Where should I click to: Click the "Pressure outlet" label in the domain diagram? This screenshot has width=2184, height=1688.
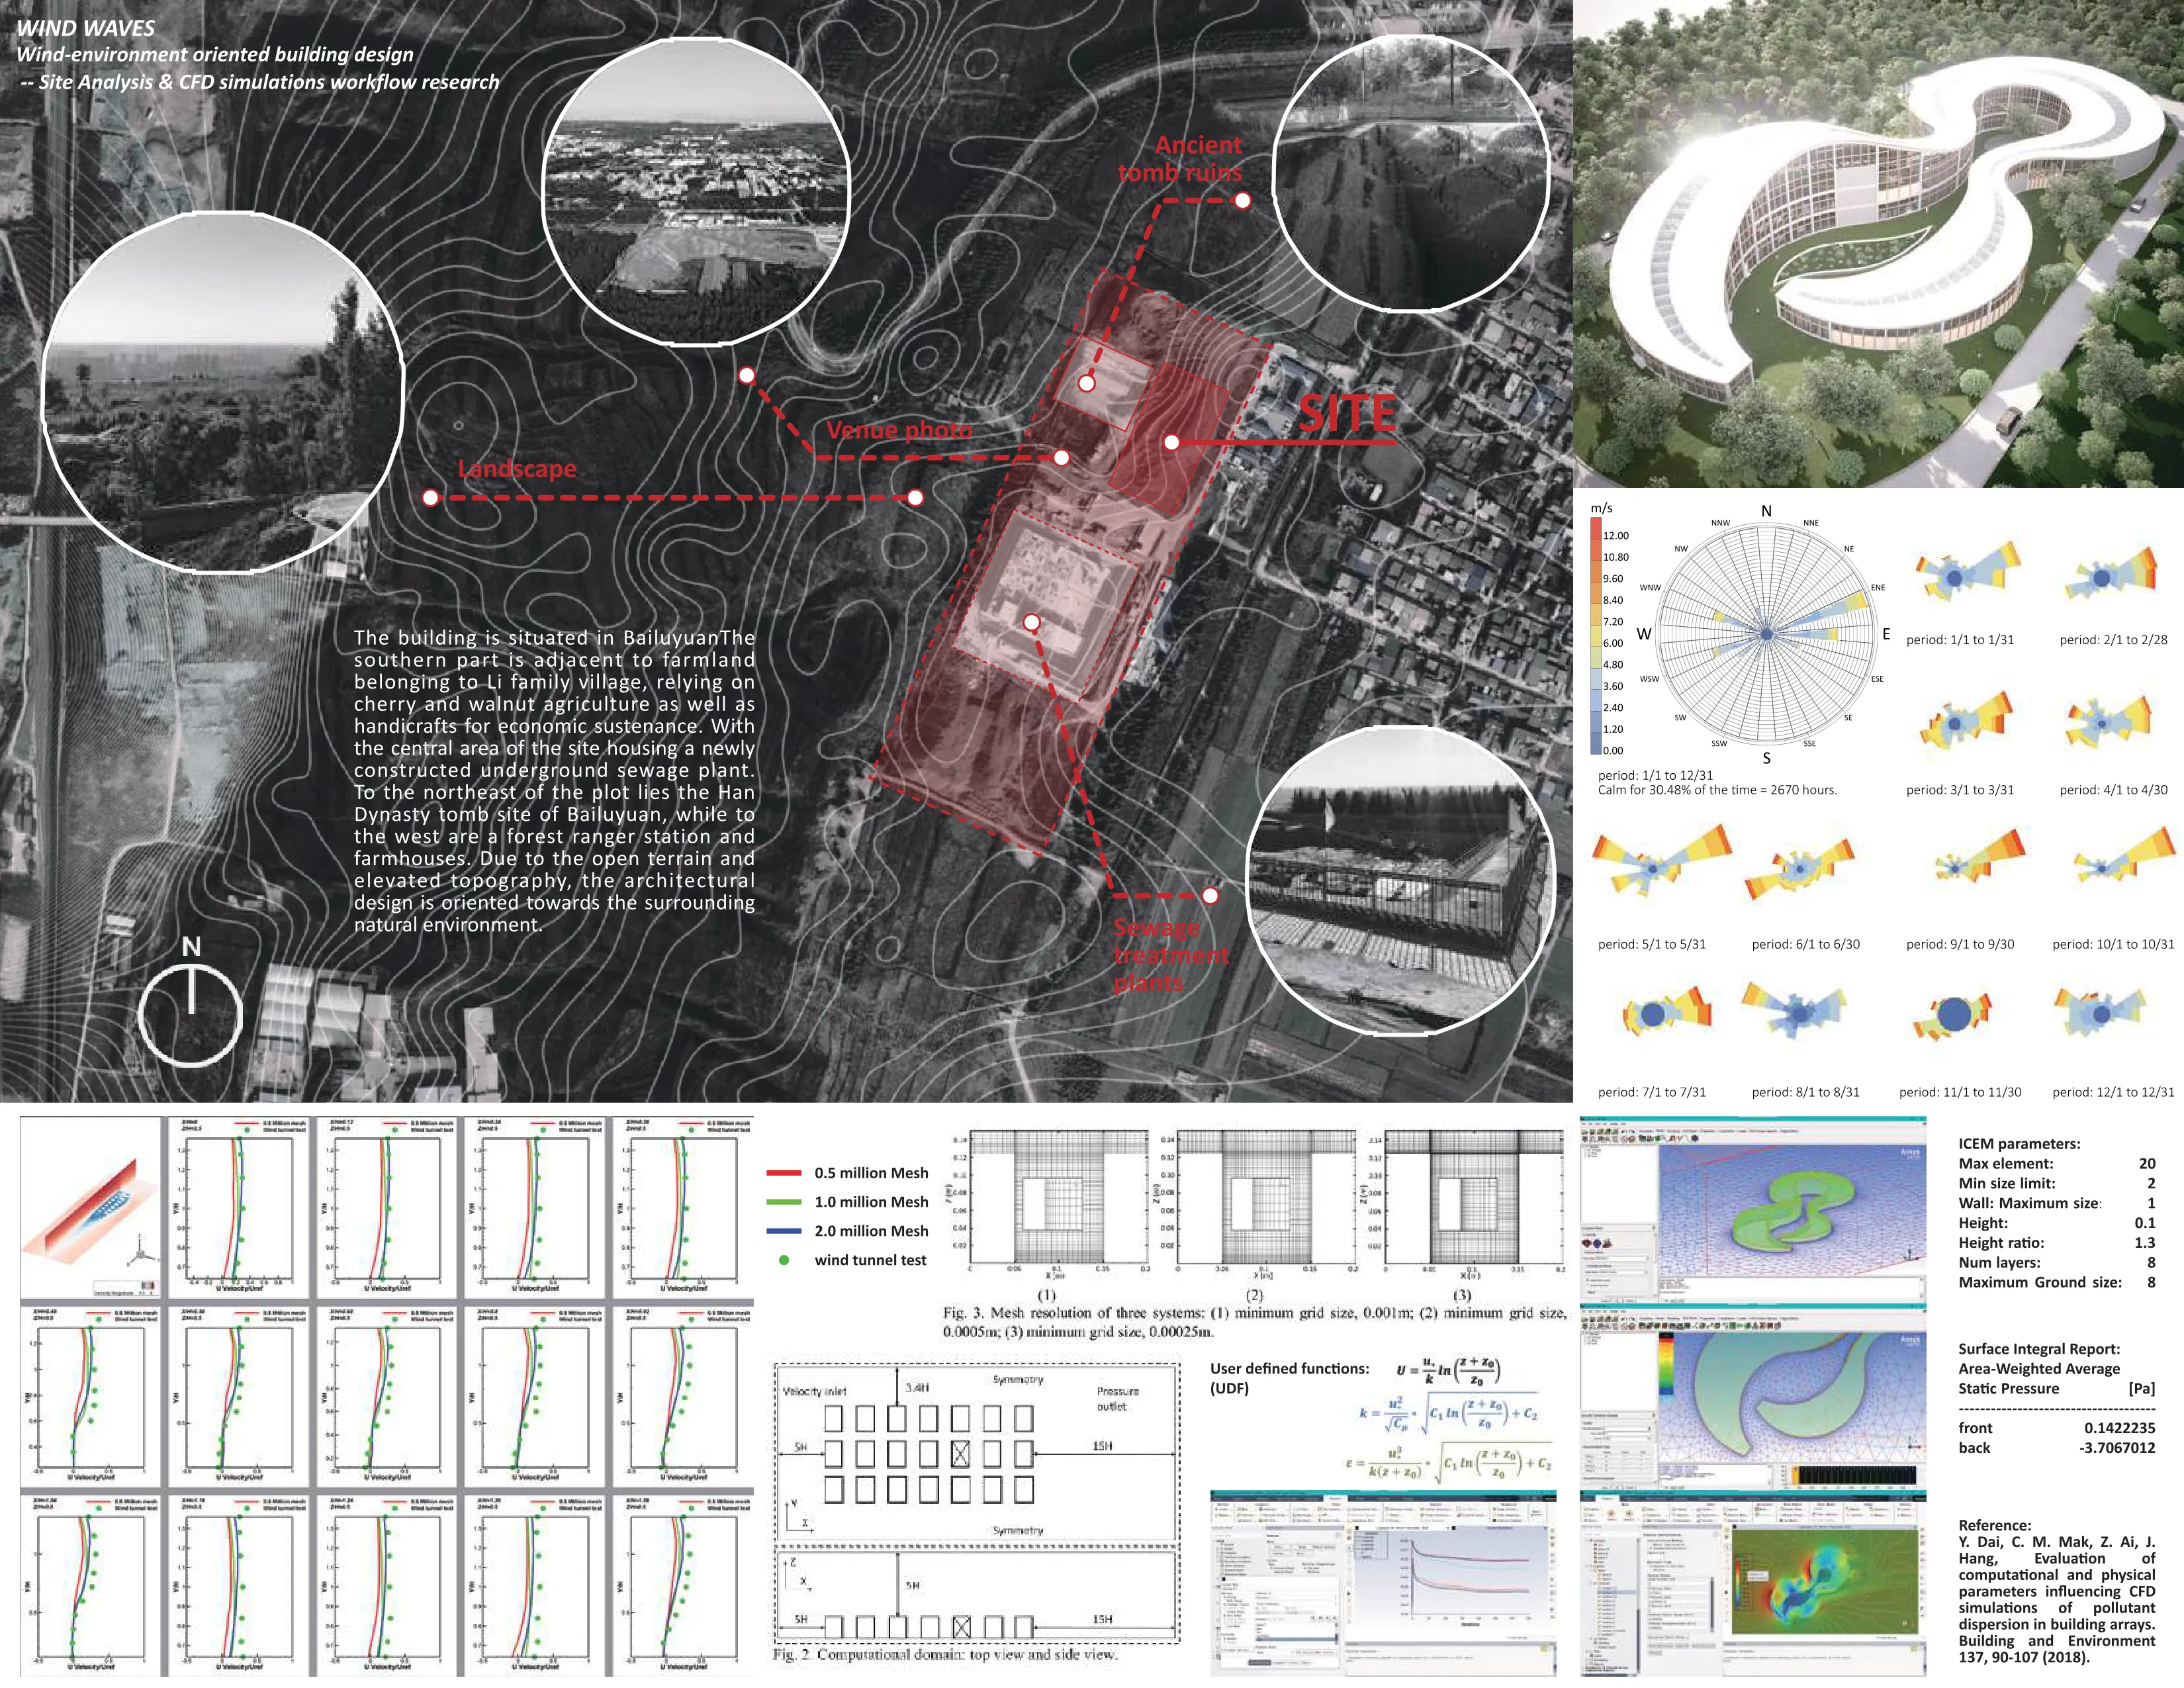(x=1117, y=1398)
